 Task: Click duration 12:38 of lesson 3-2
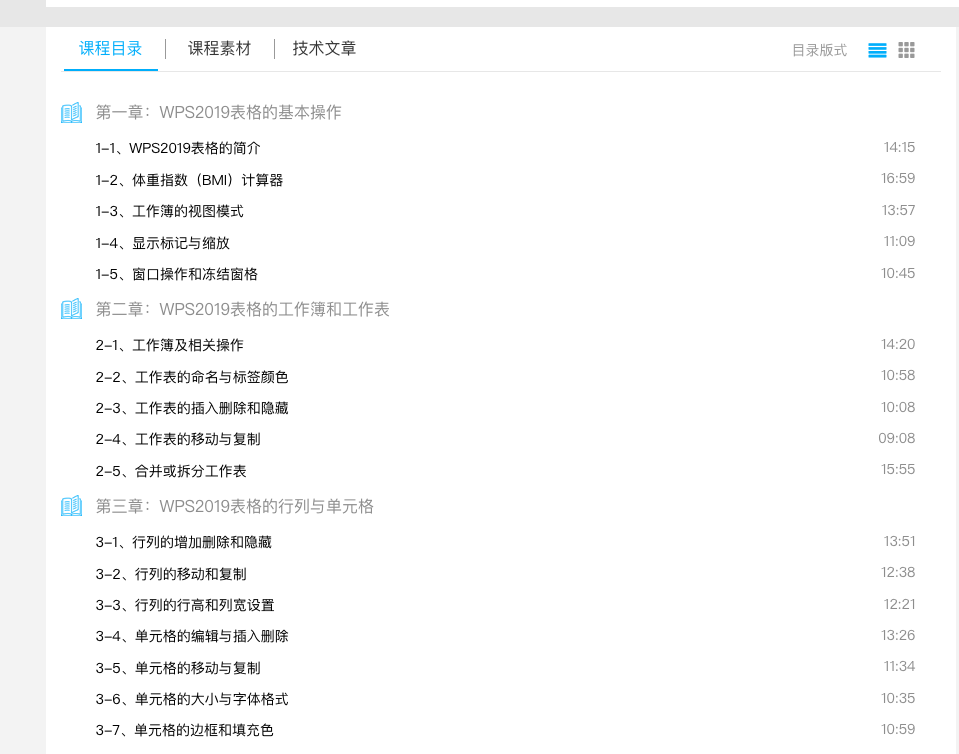click(x=898, y=572)
